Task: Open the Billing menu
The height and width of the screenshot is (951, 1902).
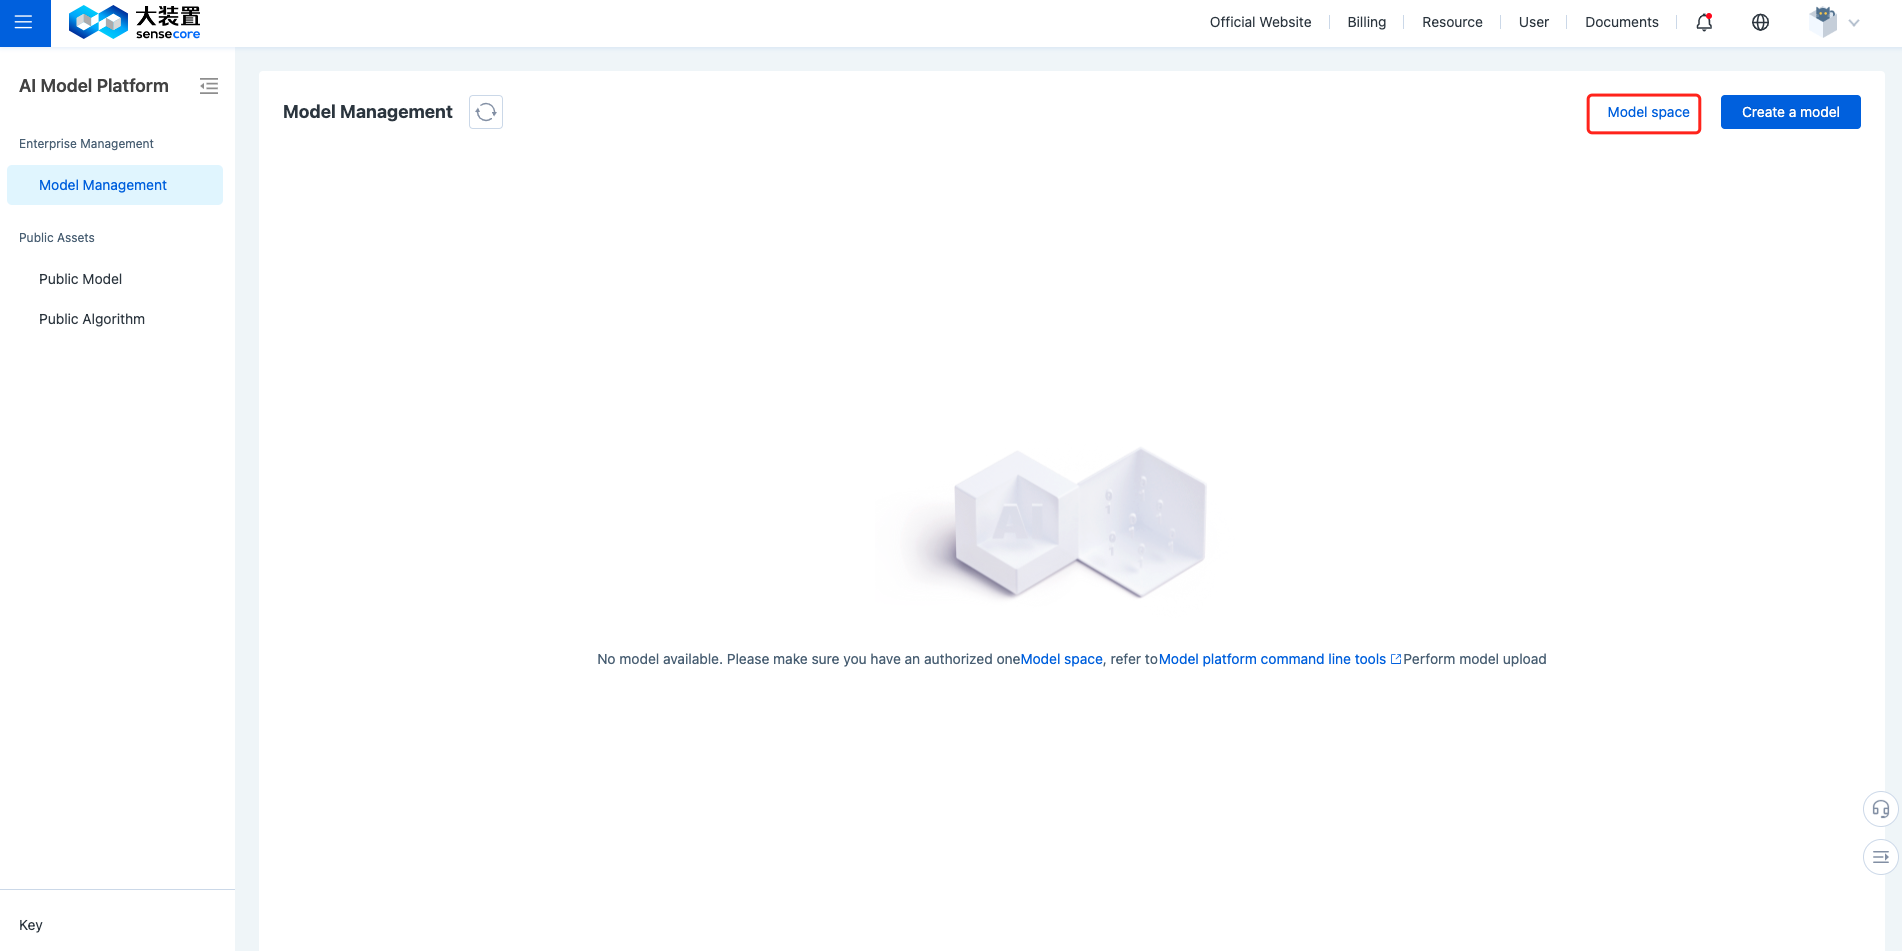Action: coord(1366,22)
